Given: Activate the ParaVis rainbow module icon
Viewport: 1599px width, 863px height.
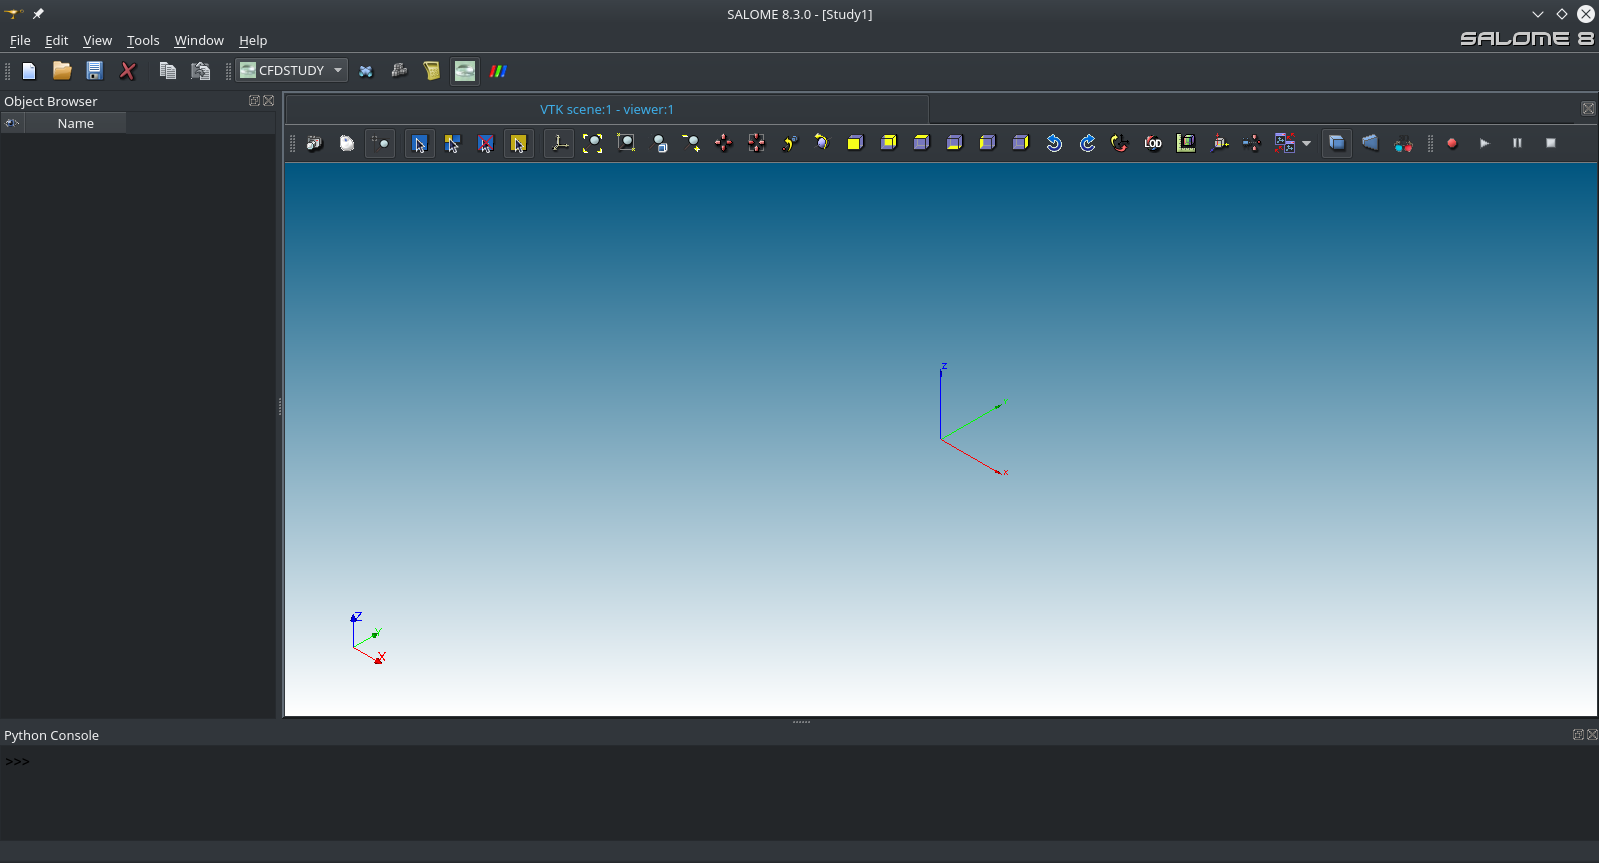Looking at the screenshot, I should [498, 71].
